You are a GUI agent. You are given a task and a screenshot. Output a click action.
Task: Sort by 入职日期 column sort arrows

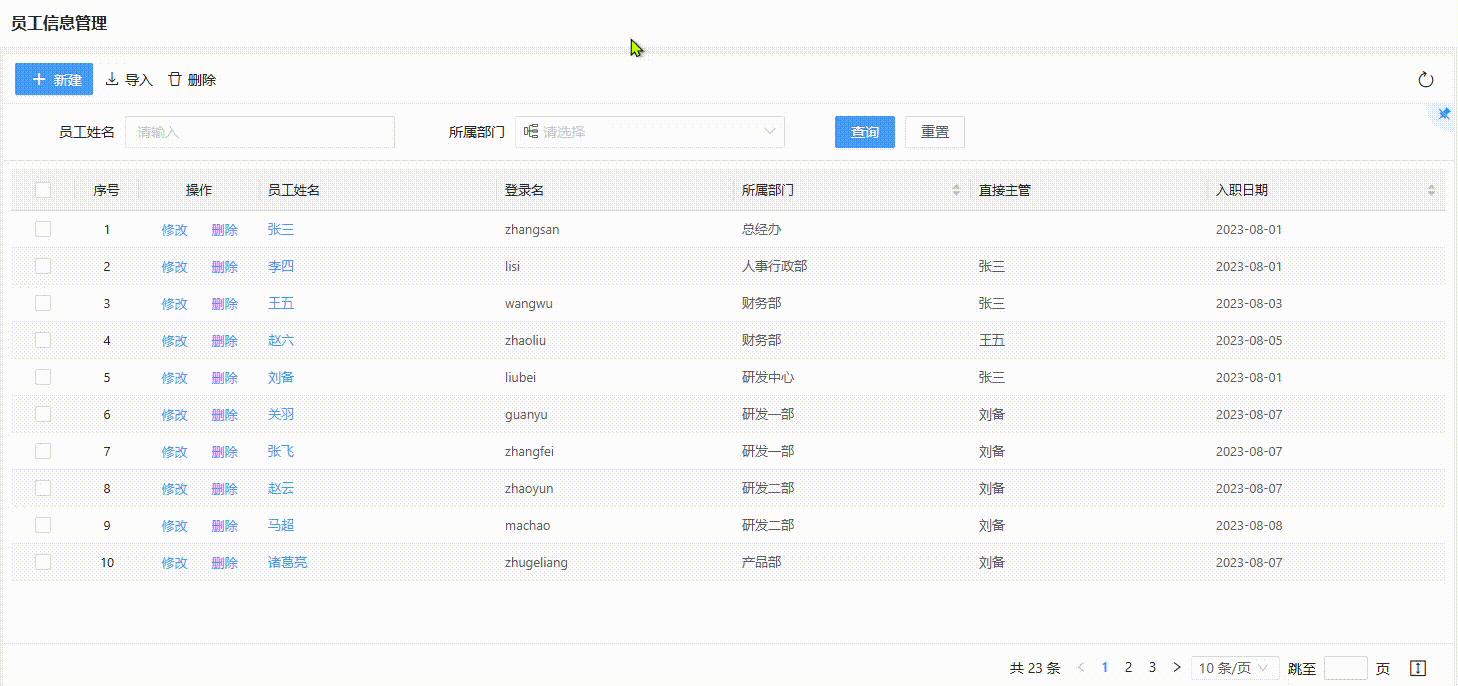(1431, 190)
